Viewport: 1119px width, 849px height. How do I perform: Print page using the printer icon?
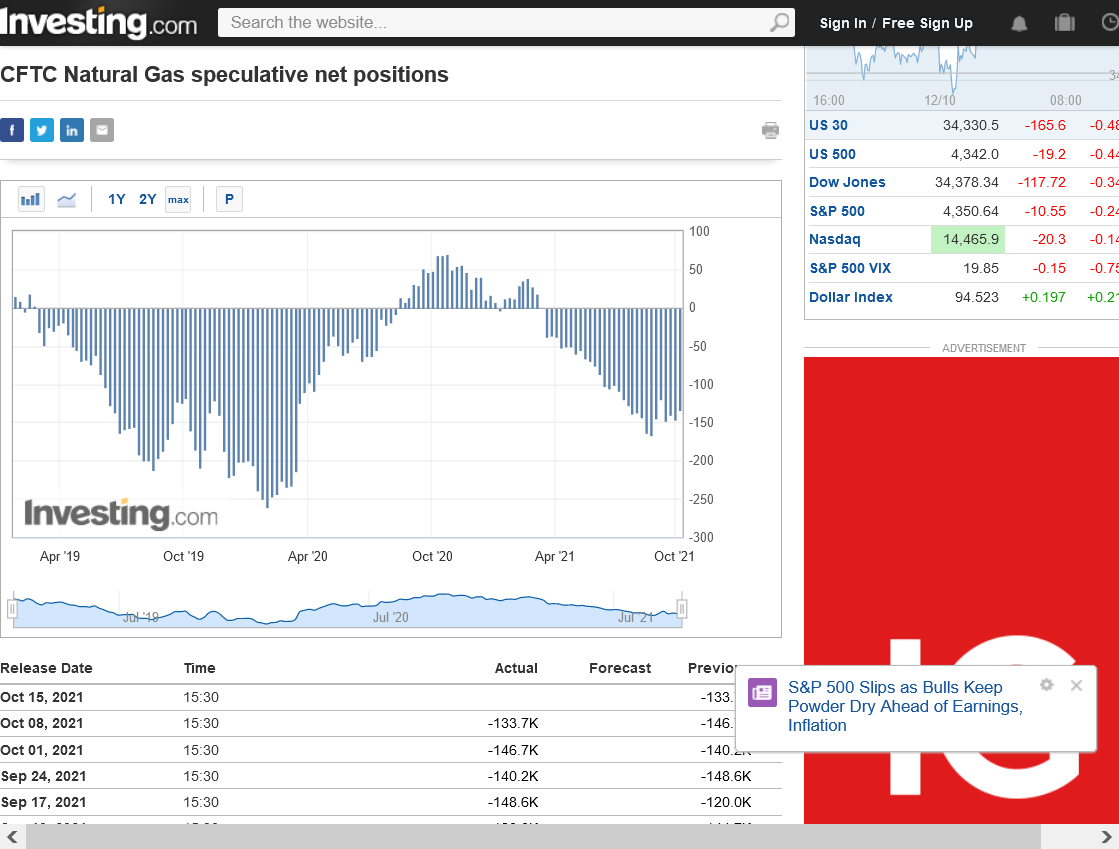[x=770, y=130]
